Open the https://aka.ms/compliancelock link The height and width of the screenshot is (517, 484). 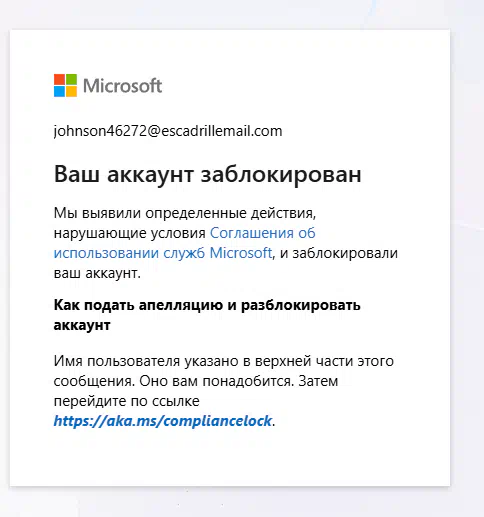tap(163, 421)
